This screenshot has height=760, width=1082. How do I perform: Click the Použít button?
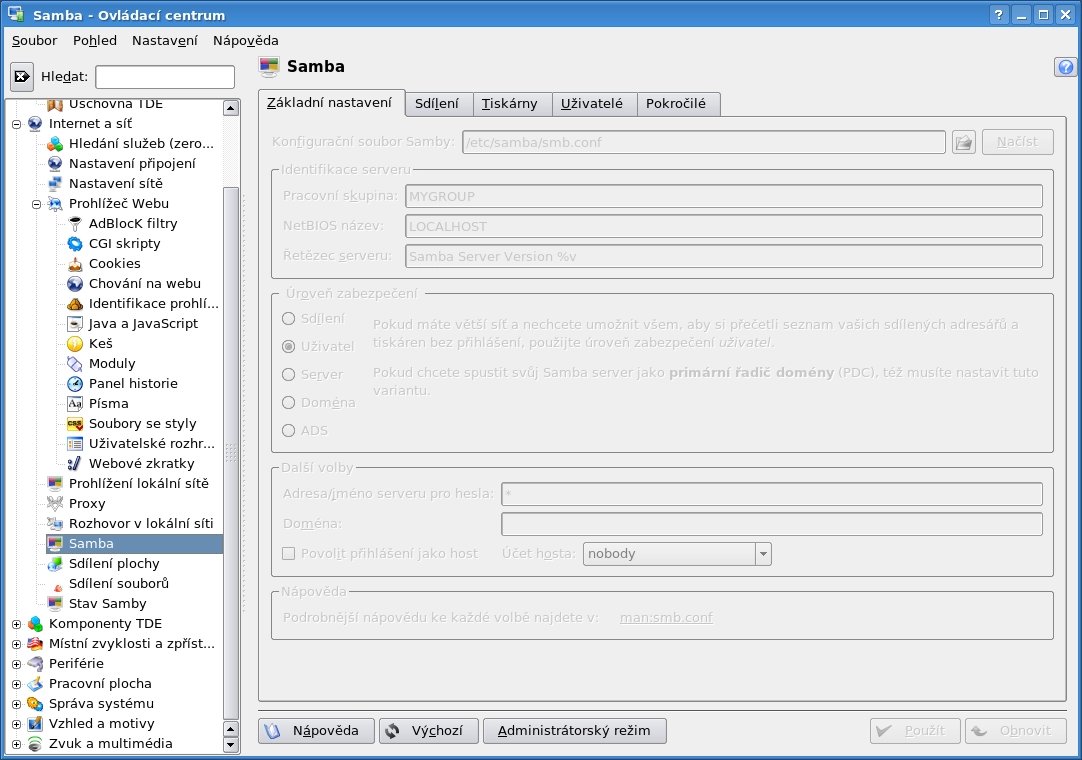pyautogui.click(x=915, y=731)
